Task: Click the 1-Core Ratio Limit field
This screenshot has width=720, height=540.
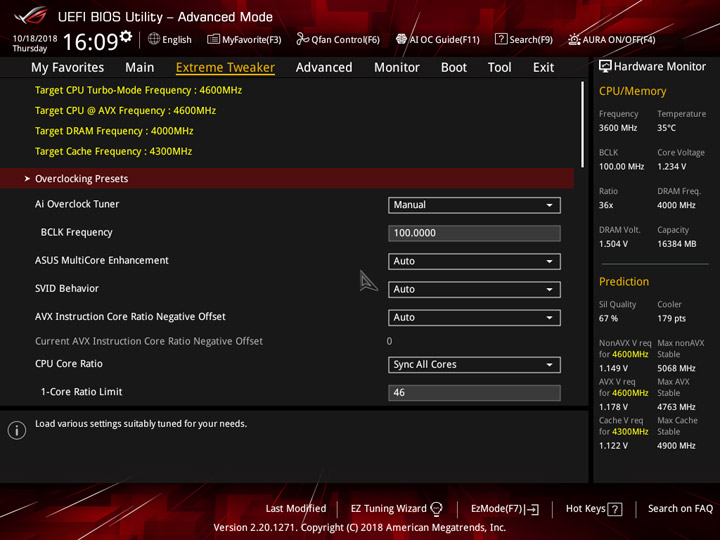Action: (x=474, y=393)
